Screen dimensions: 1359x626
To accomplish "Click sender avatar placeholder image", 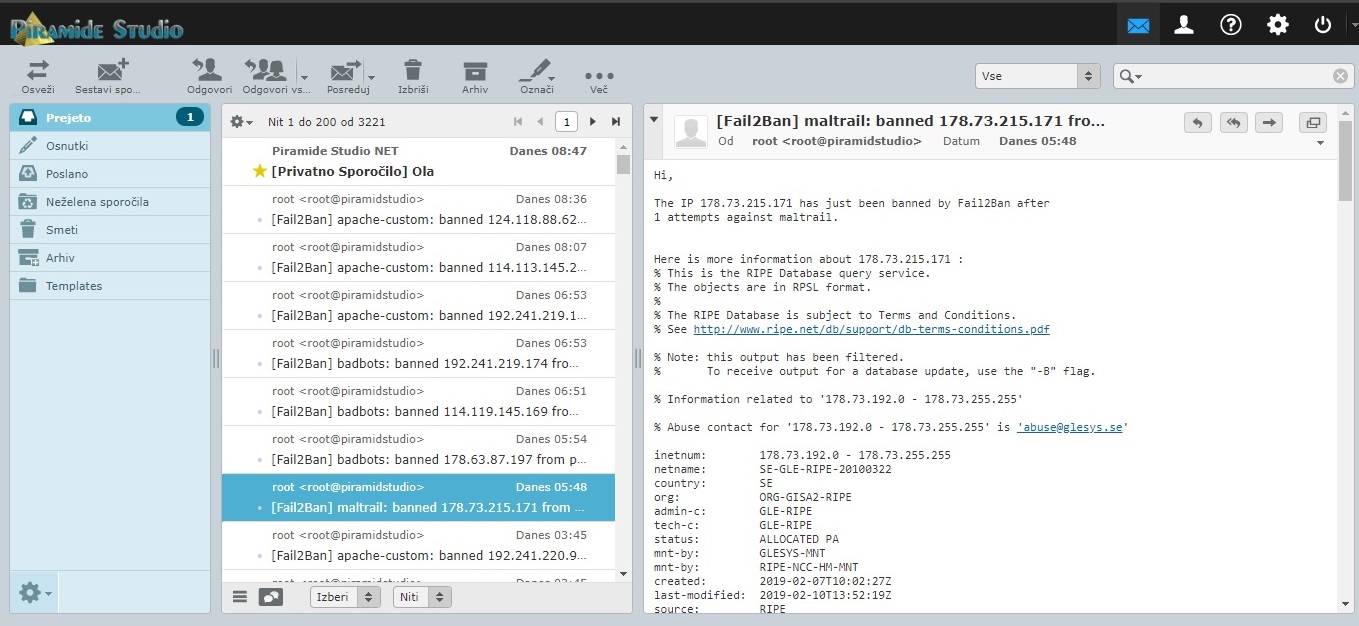I will click(690, 132).
